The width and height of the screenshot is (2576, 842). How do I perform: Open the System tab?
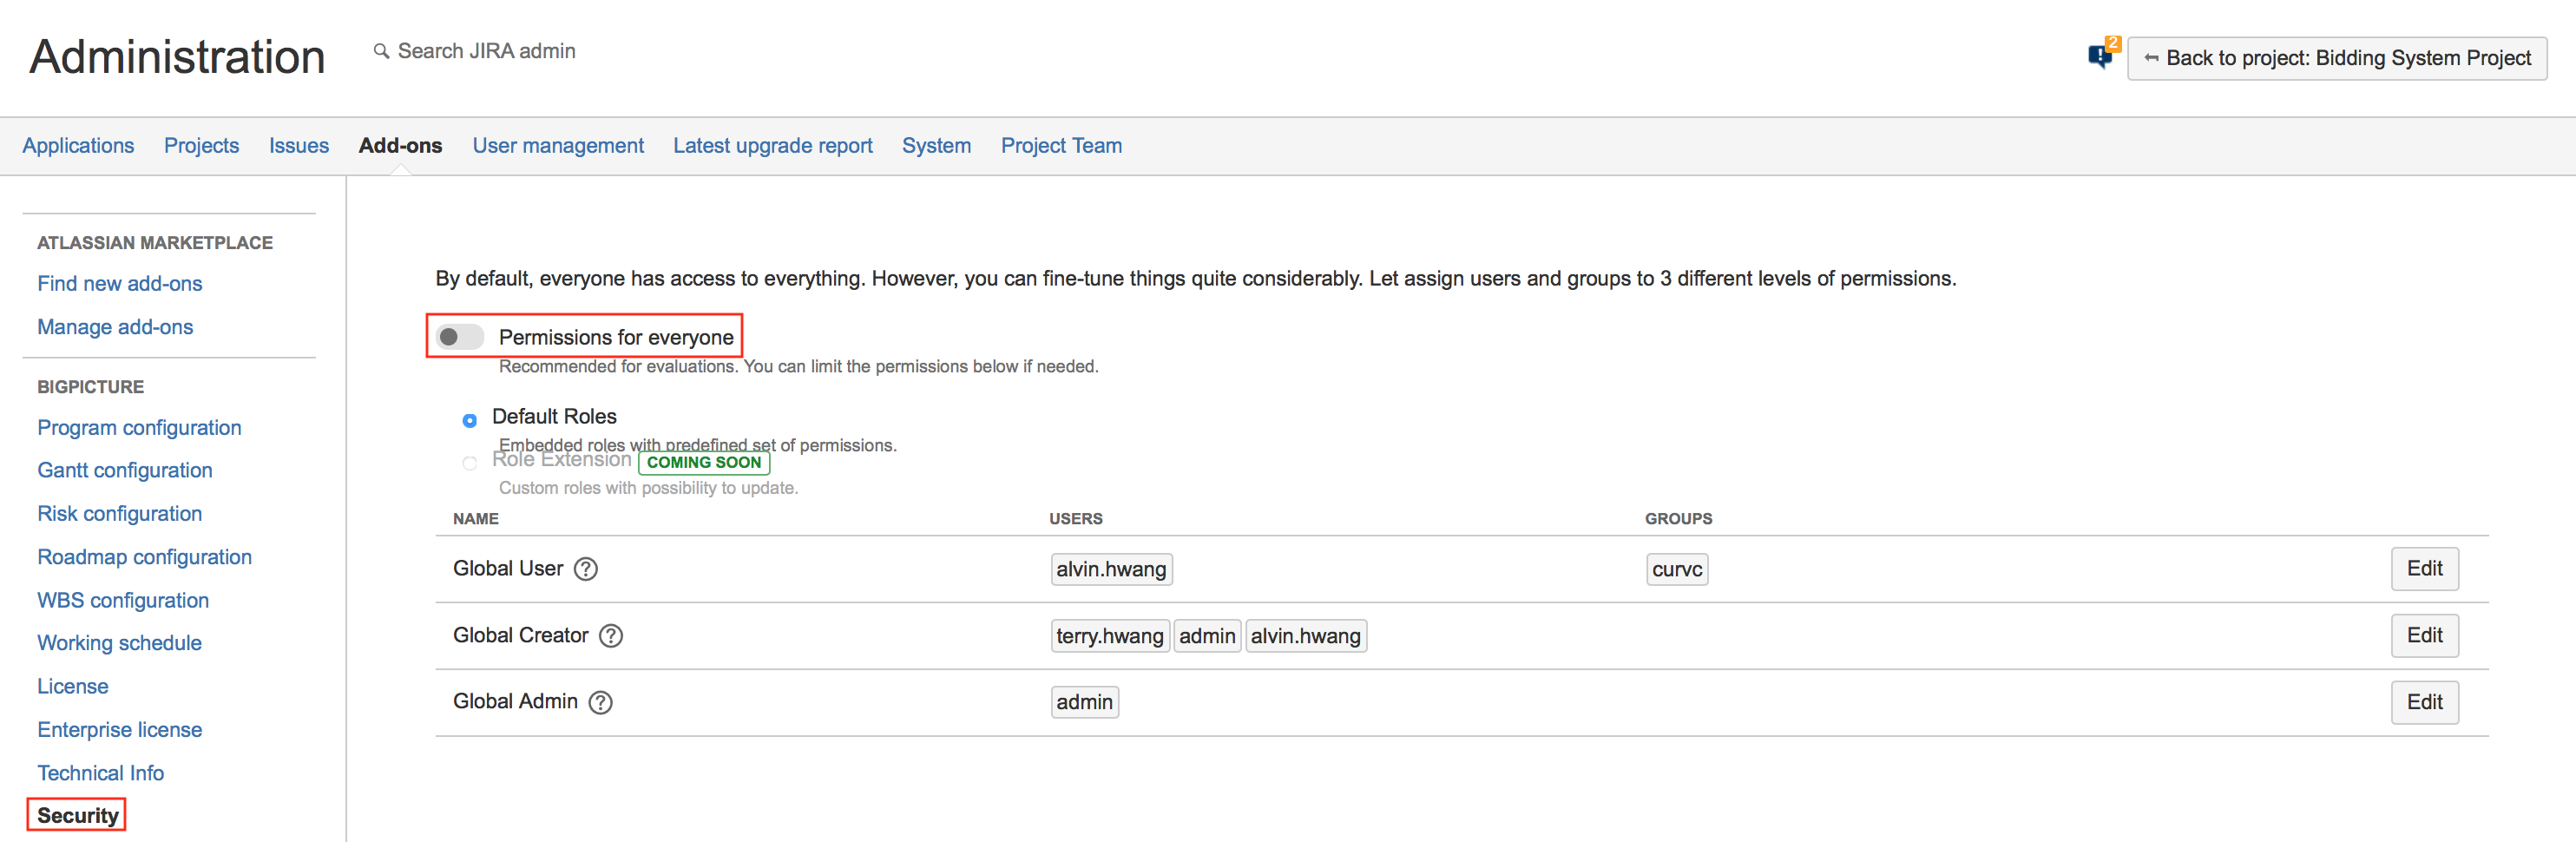coord(936,146)
